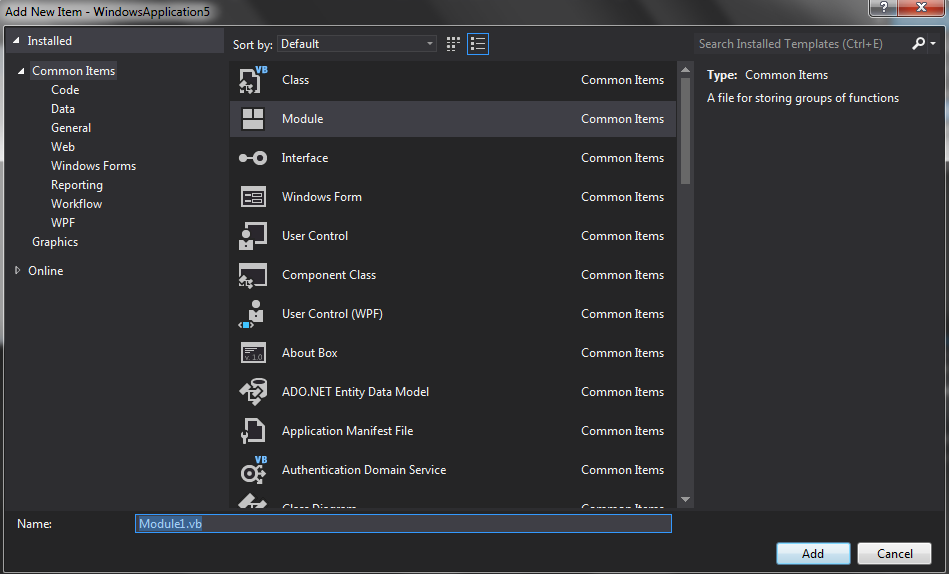Click the Component Class template icon
949x574 pixels.
coord(252,275)
